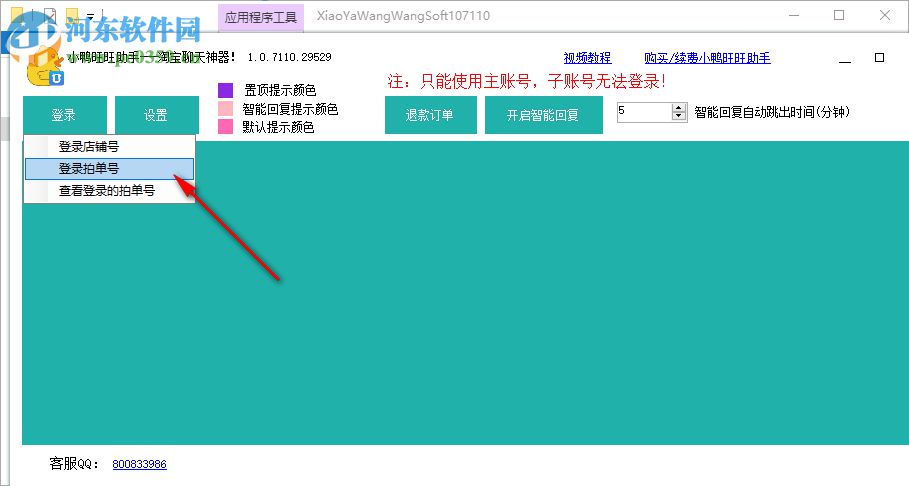
Task: Click the 退款订单 button
Action: [x=431, y=115]
